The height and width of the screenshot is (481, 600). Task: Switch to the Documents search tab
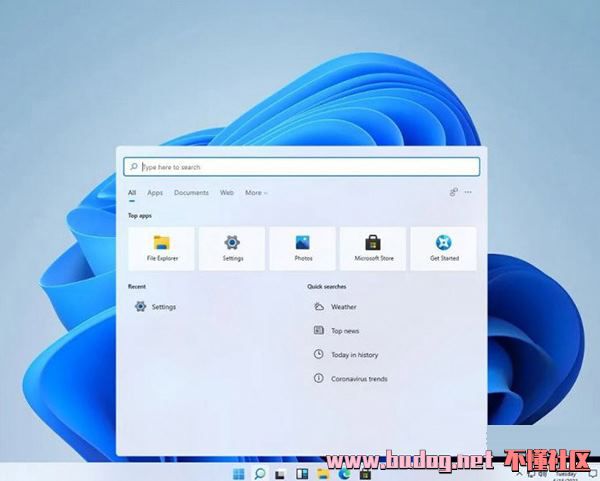191,193
